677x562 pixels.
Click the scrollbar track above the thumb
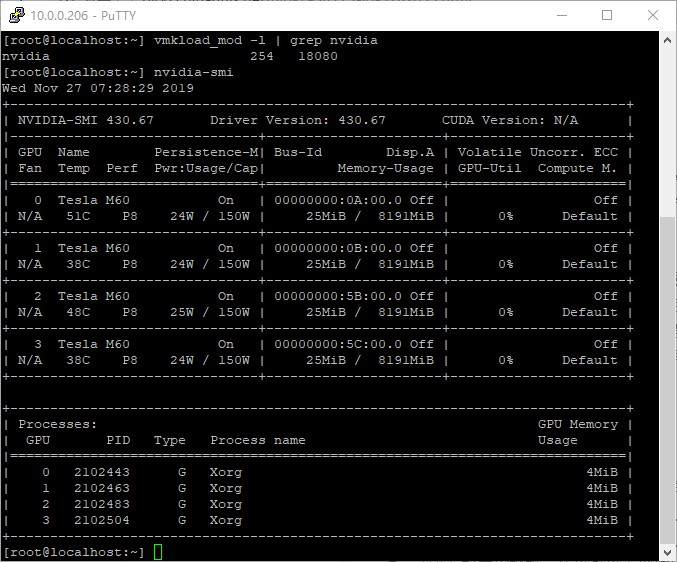[x=668, y=130]
